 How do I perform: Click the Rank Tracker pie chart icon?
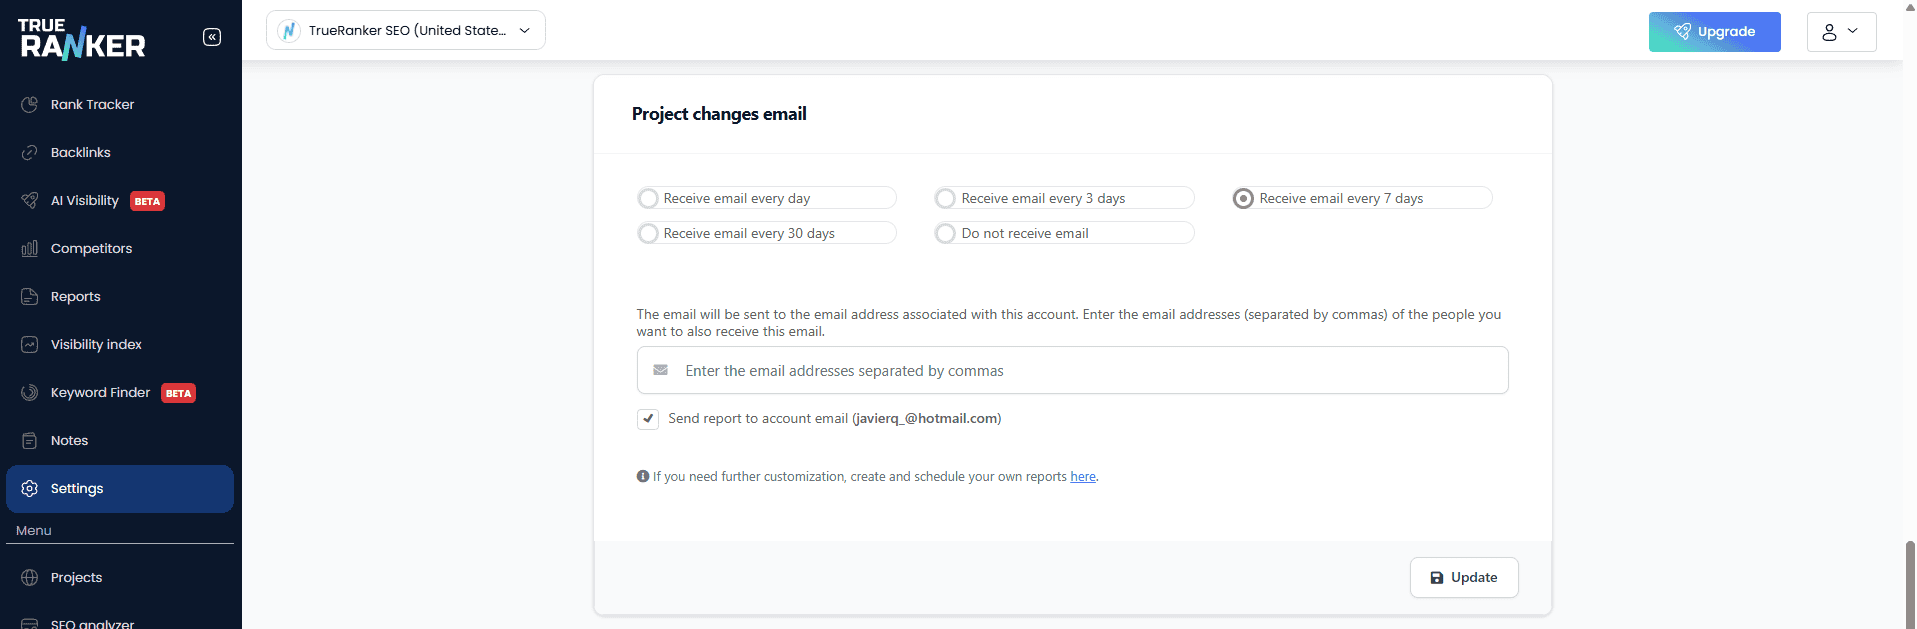(x=30, y=104)
